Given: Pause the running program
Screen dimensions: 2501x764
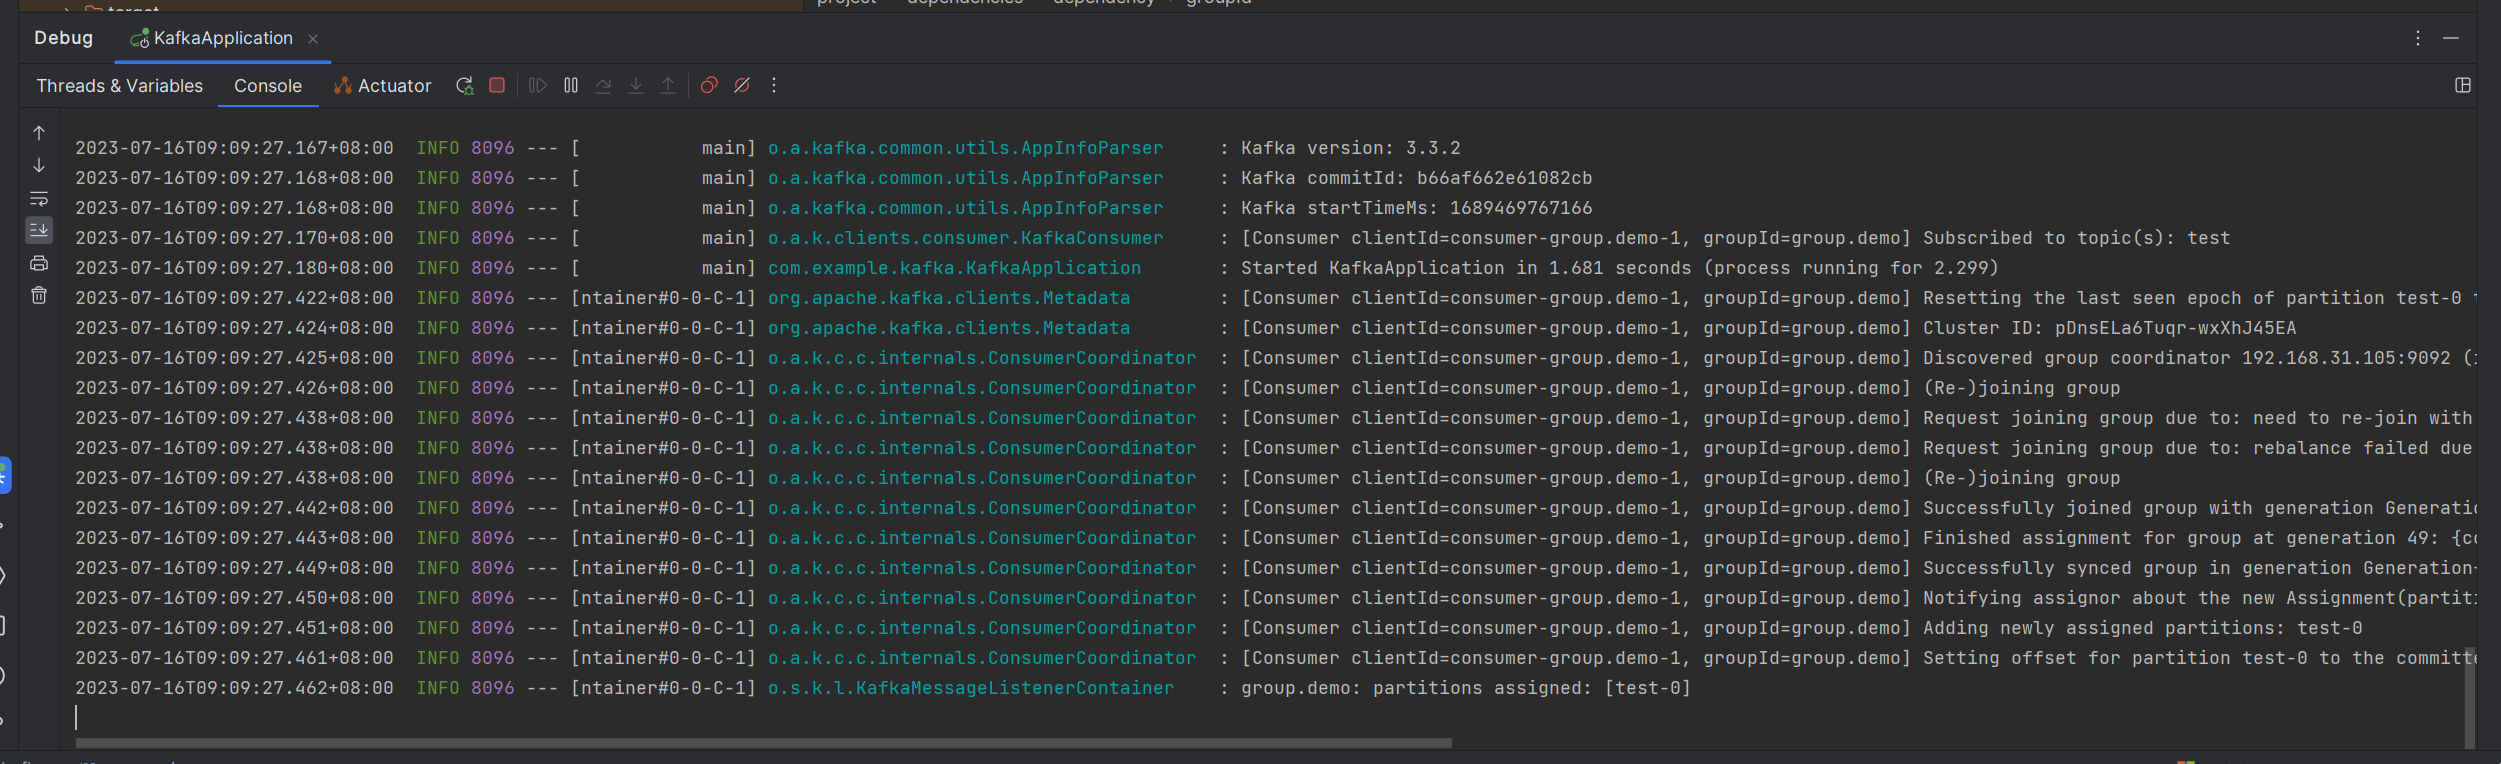Looking at the screenshot, I should click(571, 85).
